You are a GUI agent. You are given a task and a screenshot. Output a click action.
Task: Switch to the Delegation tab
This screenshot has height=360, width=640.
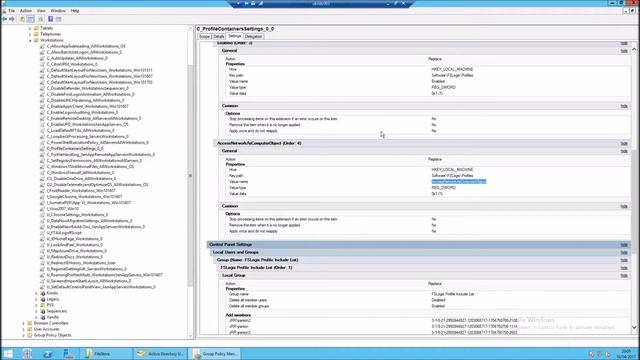click(253, 37)
